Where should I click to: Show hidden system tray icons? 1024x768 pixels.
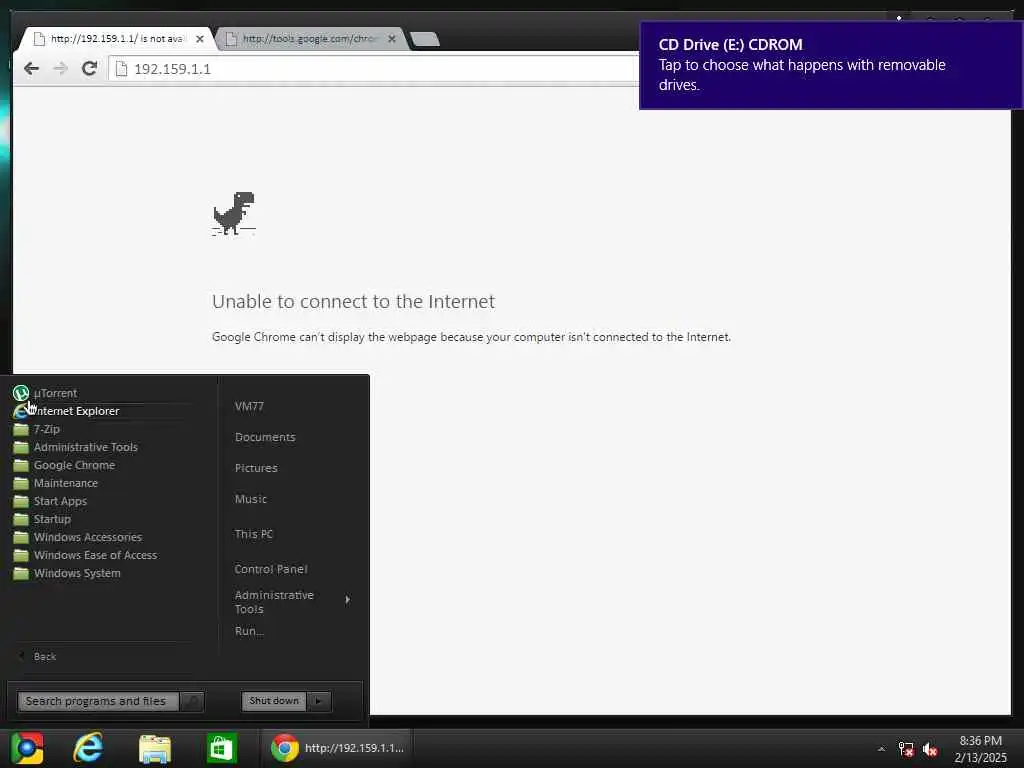[x=881, y=749]
